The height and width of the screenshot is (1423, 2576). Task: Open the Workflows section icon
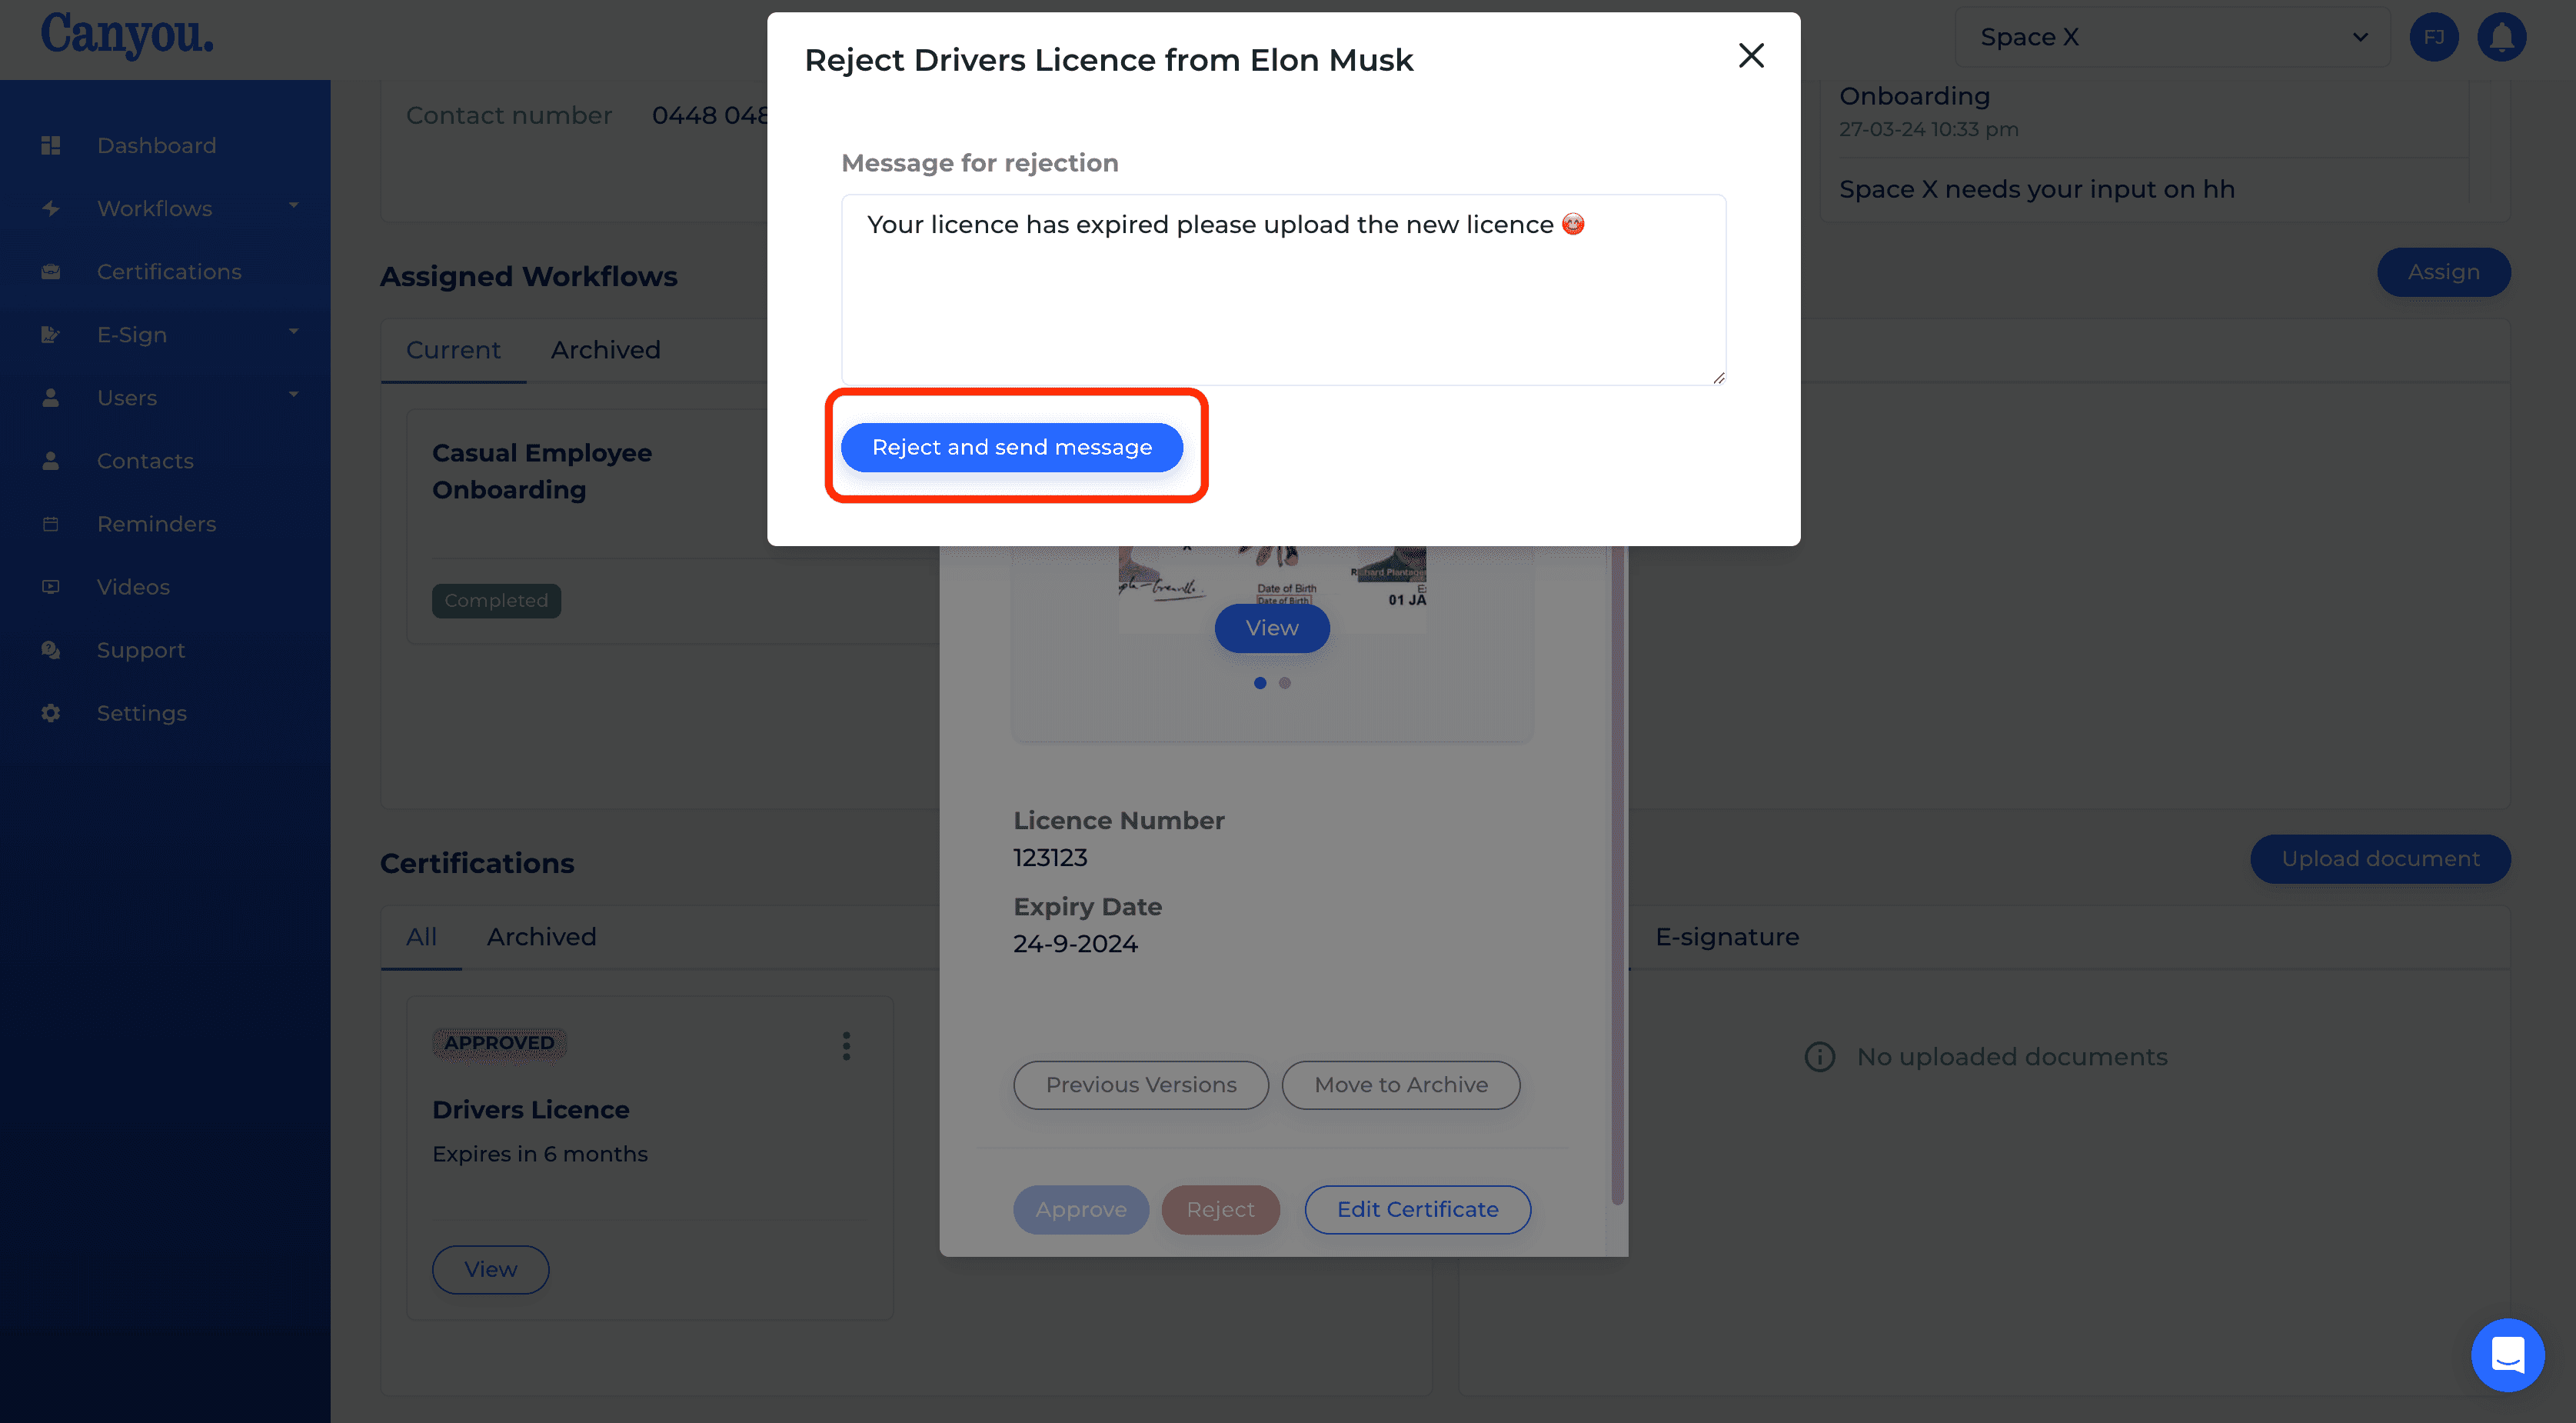point(49,207)
